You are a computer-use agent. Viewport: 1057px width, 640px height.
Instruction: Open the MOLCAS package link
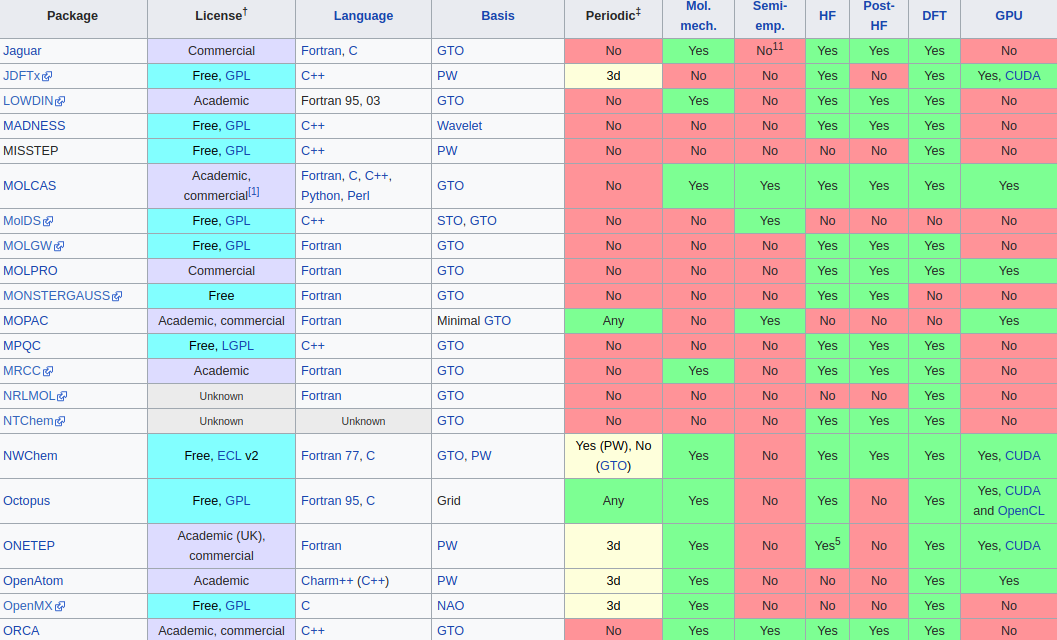(x=30, y=185)
